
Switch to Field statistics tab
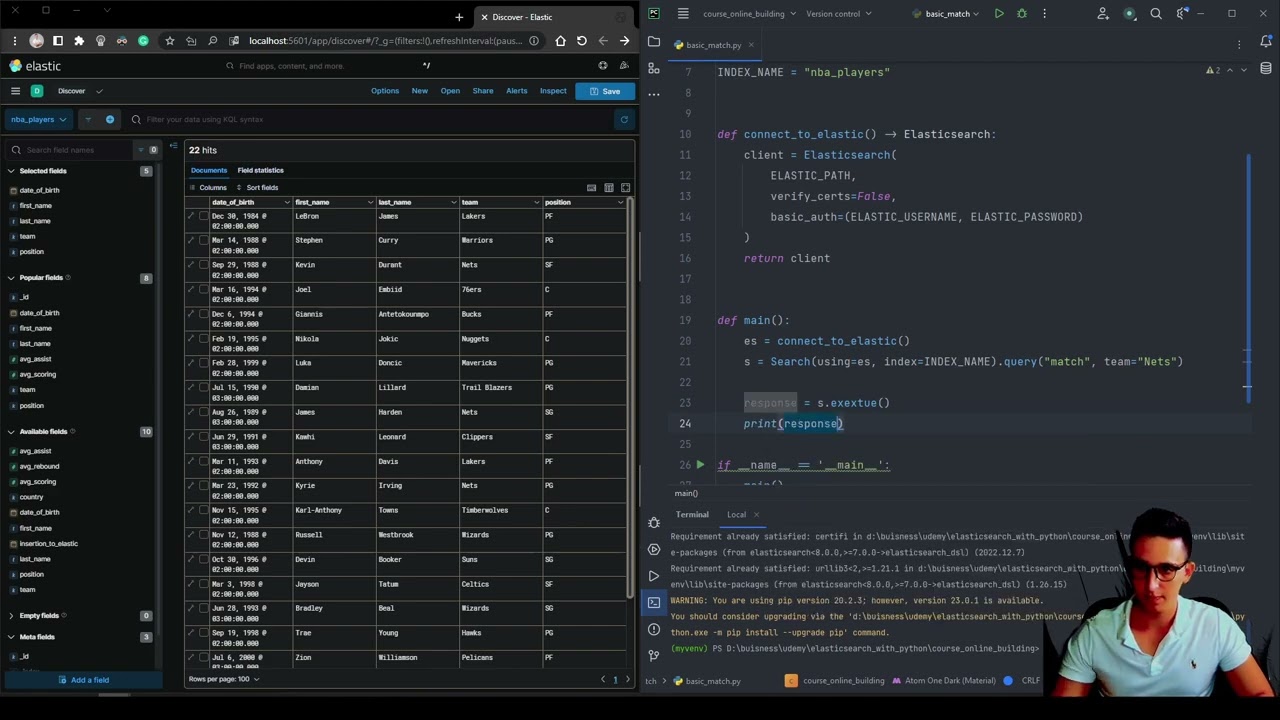(x=260, y=171)
